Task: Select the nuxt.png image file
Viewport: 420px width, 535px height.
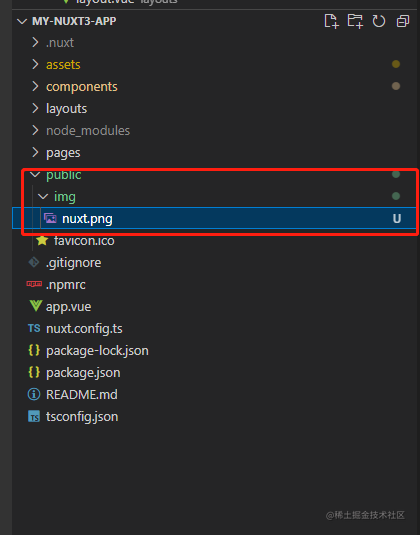Action: [x=214, y=218]
